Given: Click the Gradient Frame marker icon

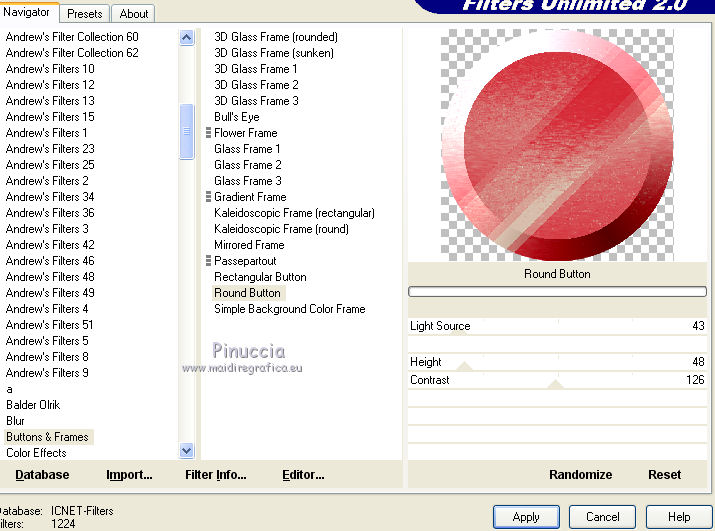Looking at the screenshot, I should tap(208, 197).
